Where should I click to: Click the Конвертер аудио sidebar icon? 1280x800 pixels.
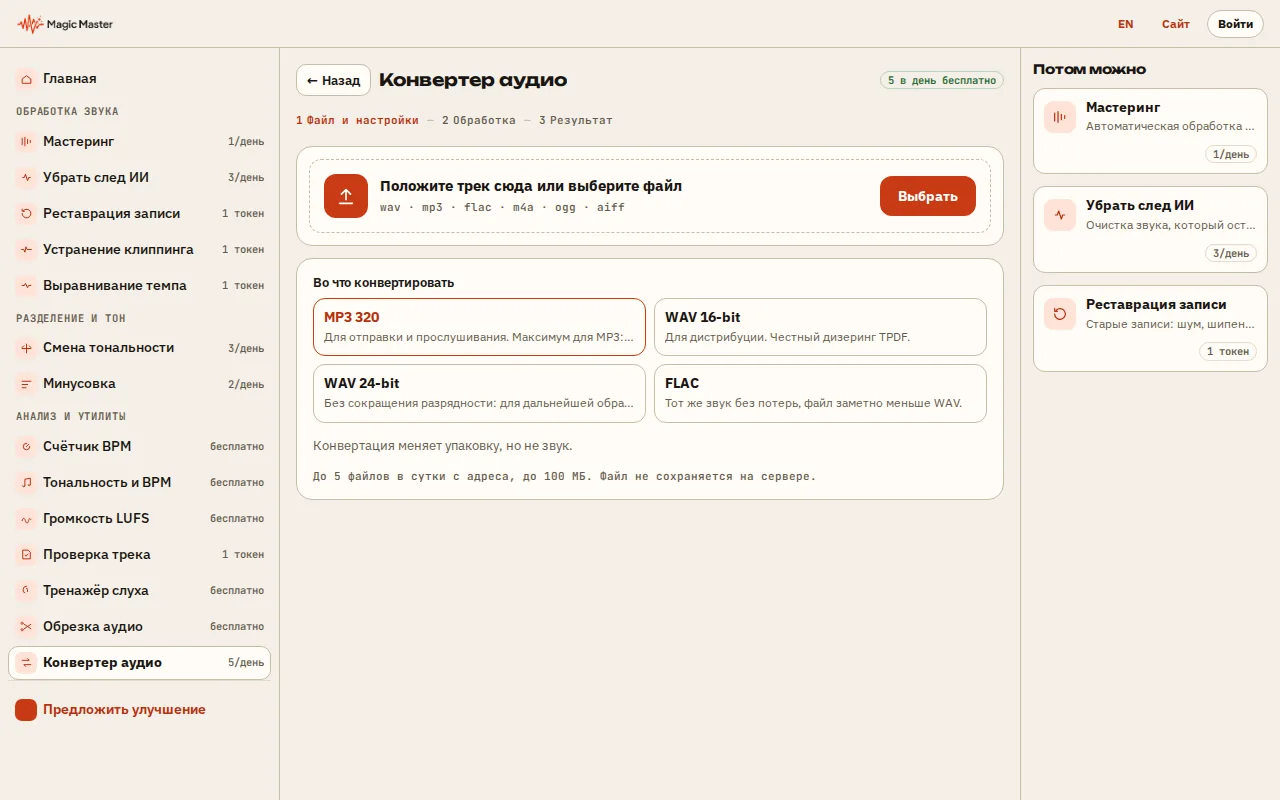[26, 663]
